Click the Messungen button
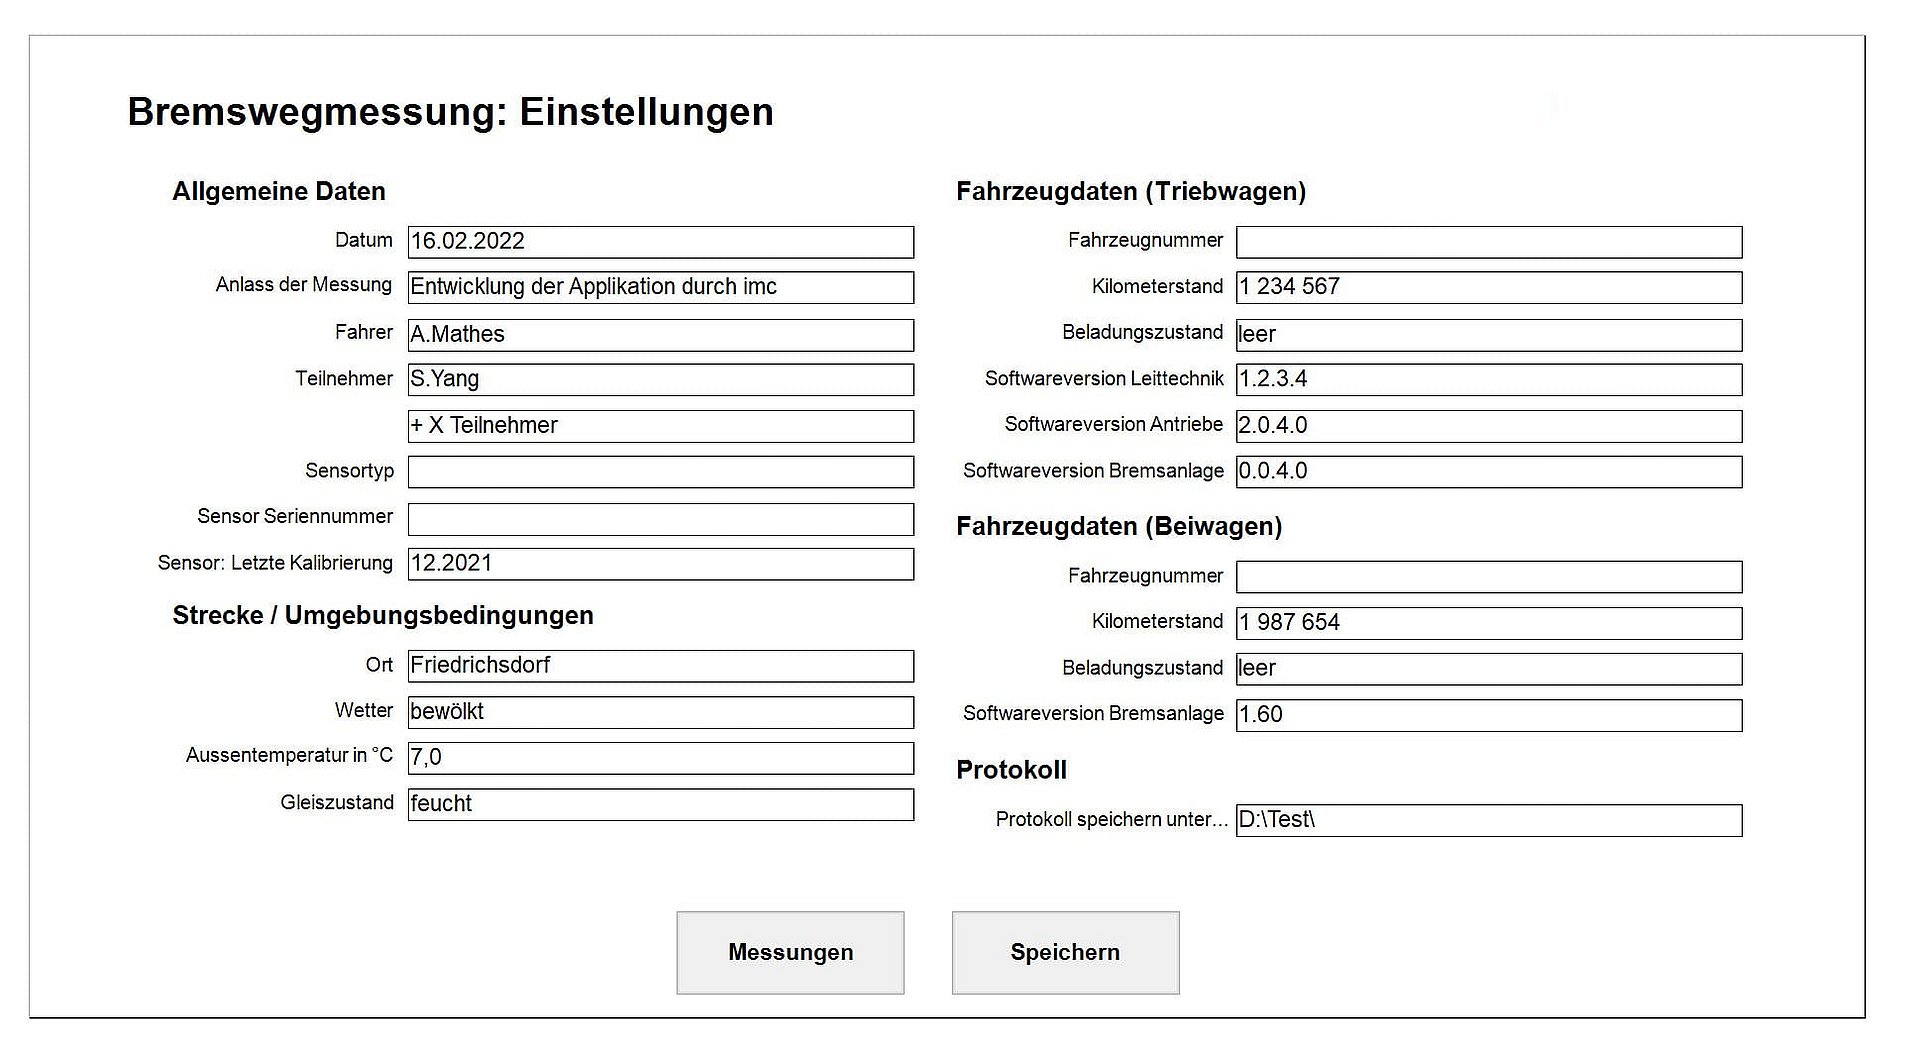Screen dimensions: 1920x1050 [x=790, y=952]
